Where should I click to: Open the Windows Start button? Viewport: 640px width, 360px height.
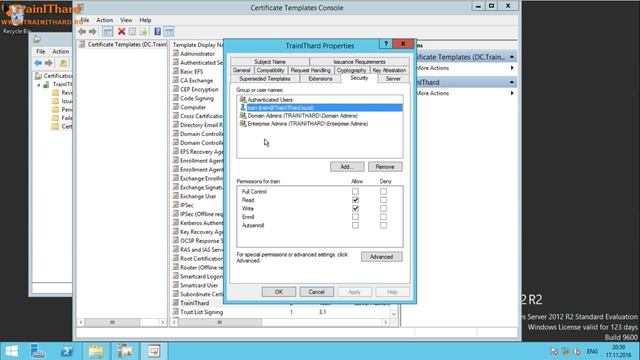(x=11, y=351)
